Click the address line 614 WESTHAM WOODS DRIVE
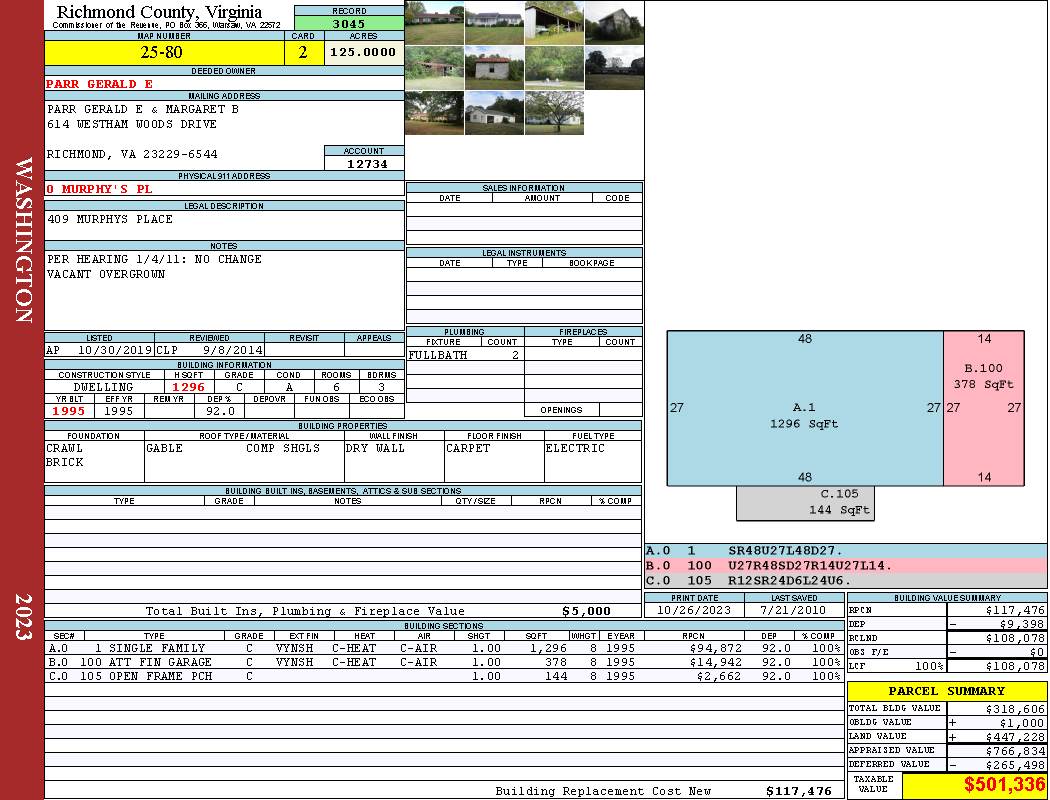Image resolution: width=1050 pixels, height=800 pixels. [x=131, y=124]
